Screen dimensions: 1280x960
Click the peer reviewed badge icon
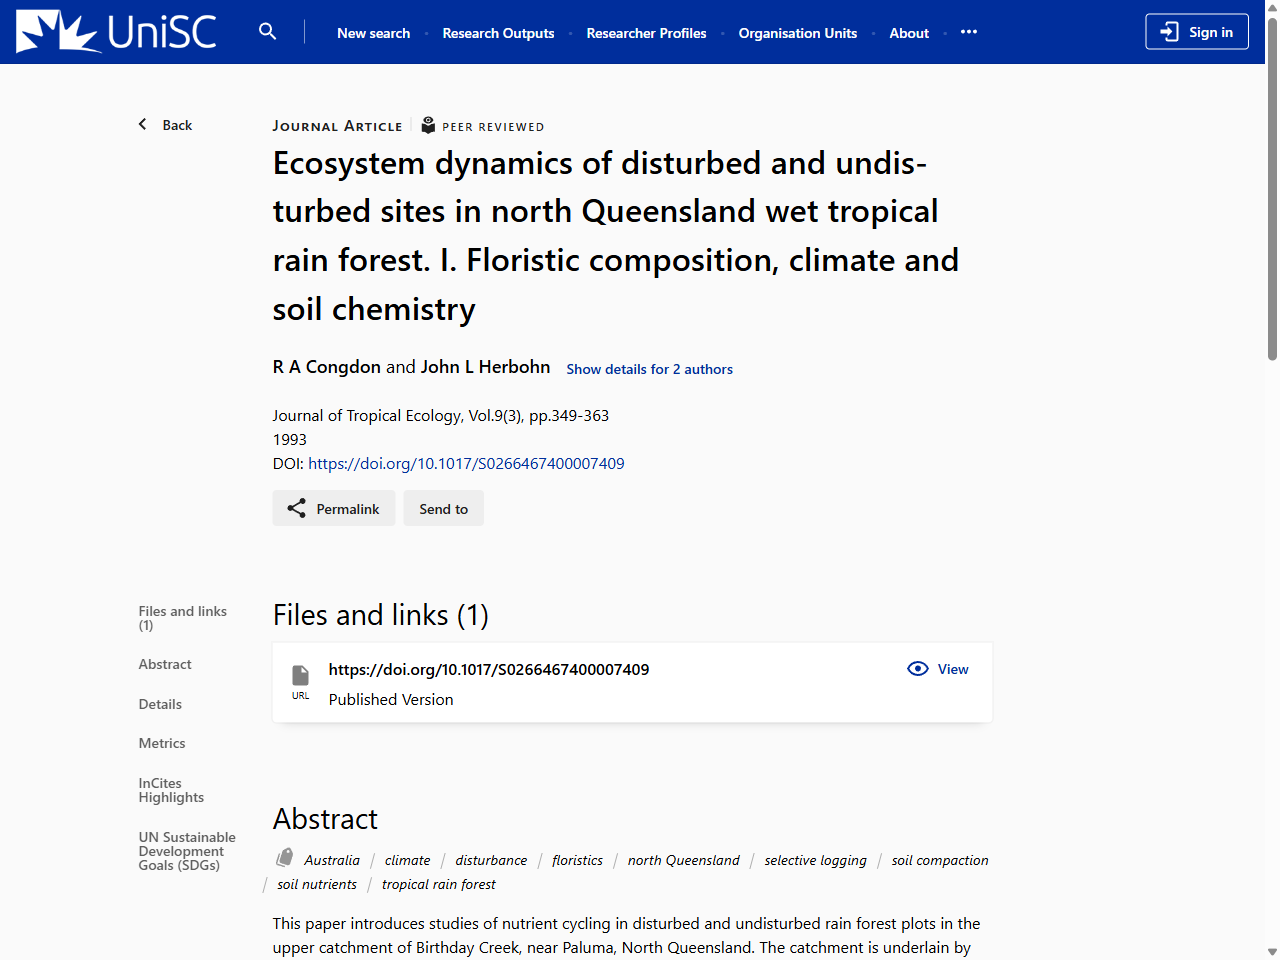pos(428,125)
